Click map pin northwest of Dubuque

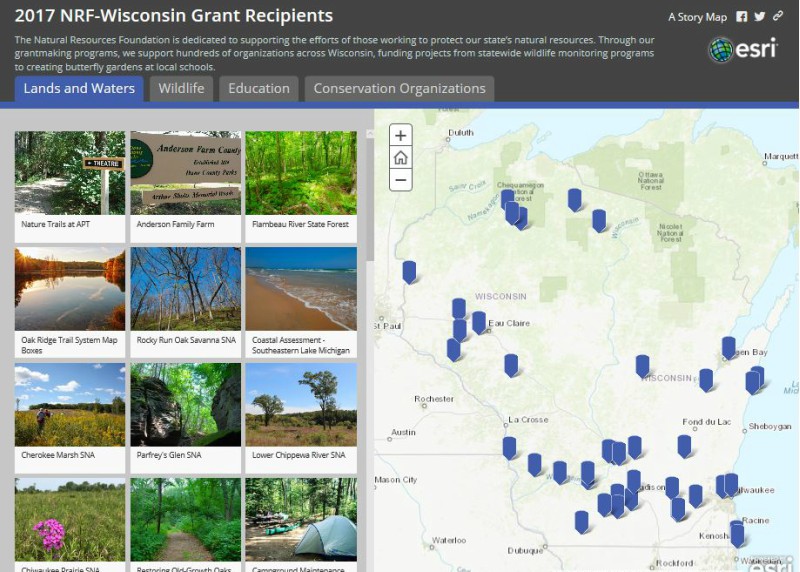click(582, 523)
